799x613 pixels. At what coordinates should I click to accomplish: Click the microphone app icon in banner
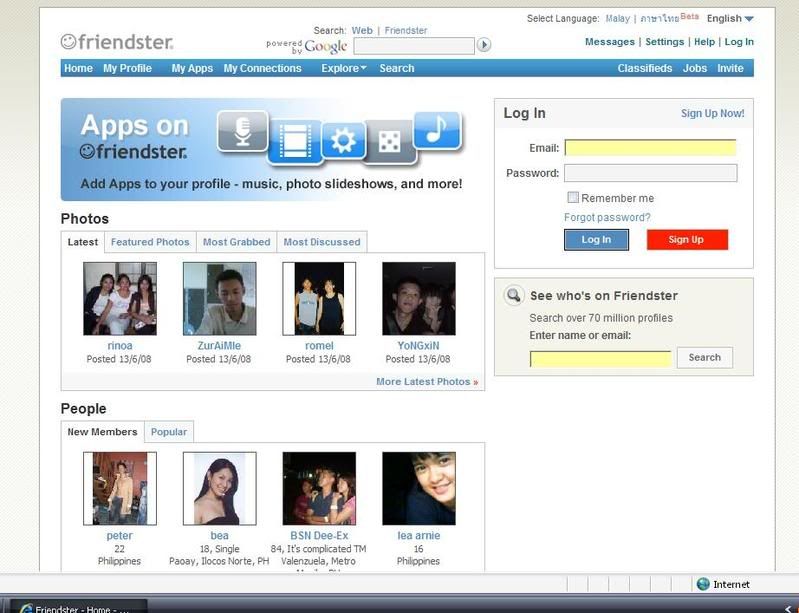(243, 131)
